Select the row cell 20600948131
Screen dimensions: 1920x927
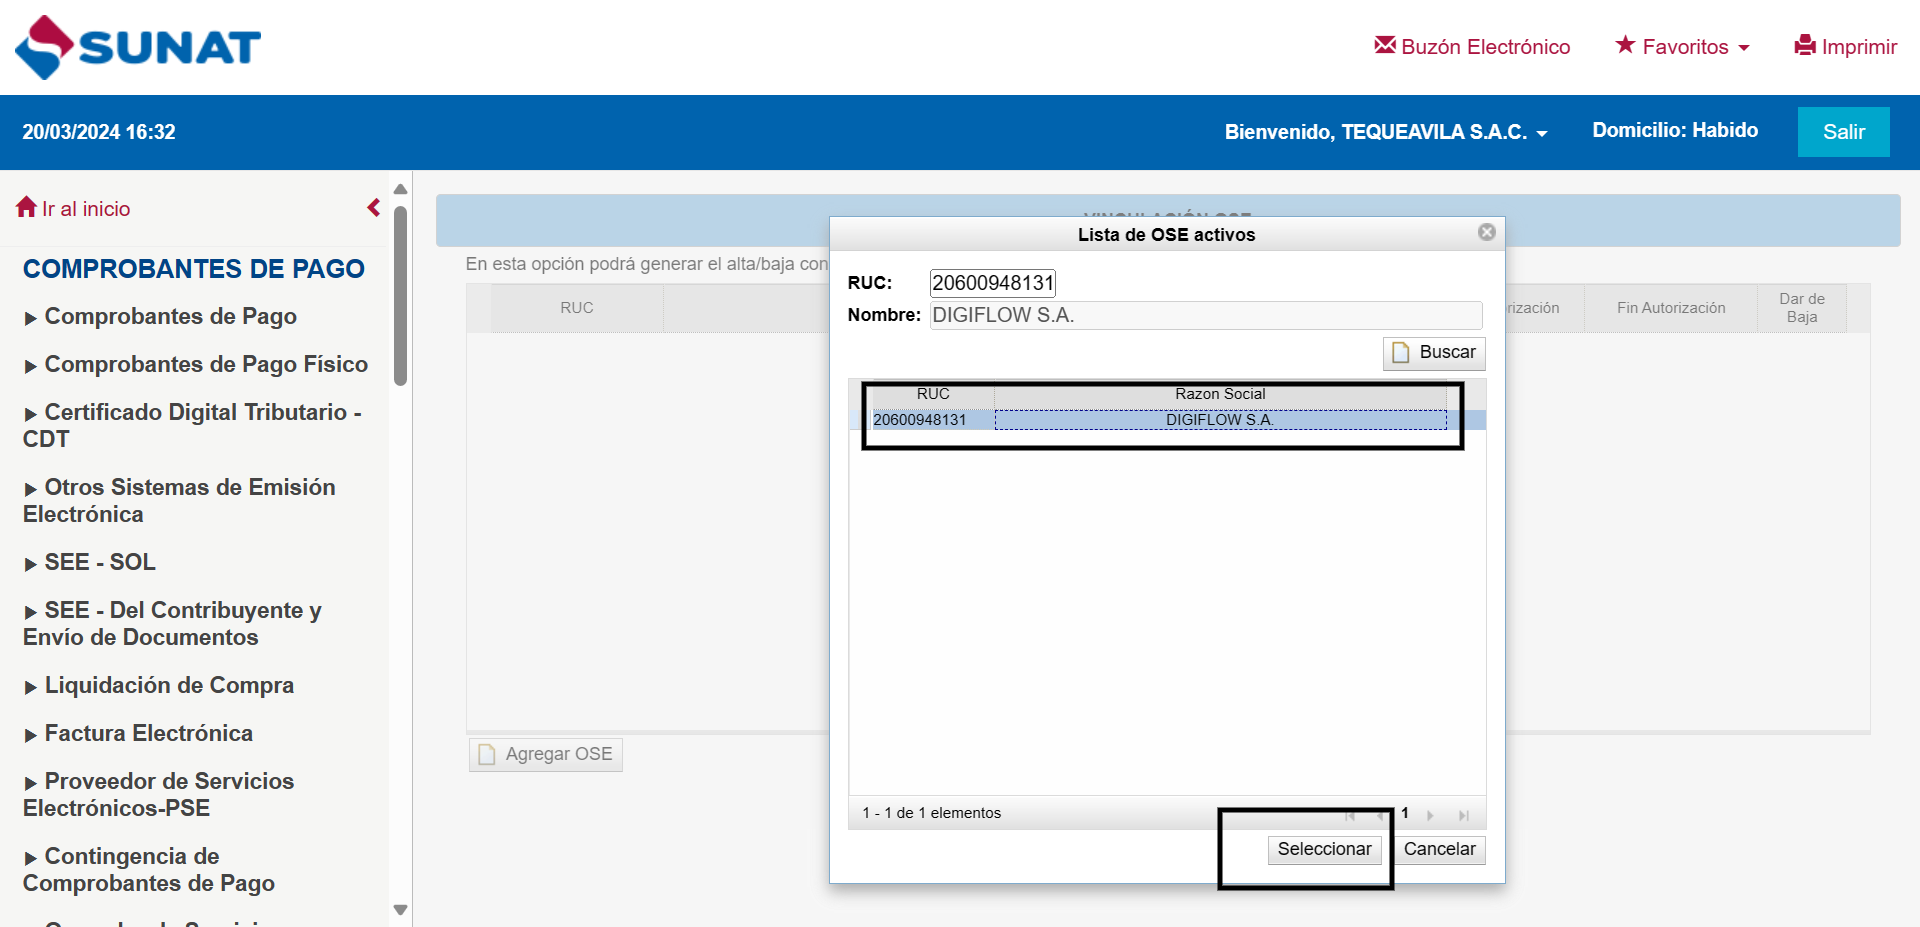click(x=932, y=420)
